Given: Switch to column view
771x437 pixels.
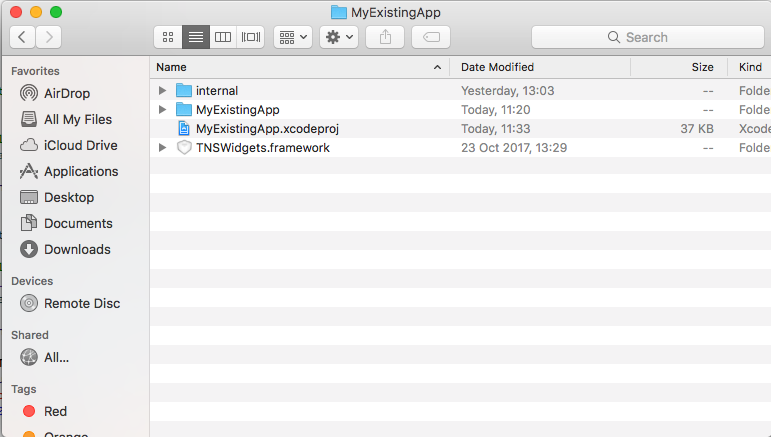Looking at the screenshot, I should [223, 37].
